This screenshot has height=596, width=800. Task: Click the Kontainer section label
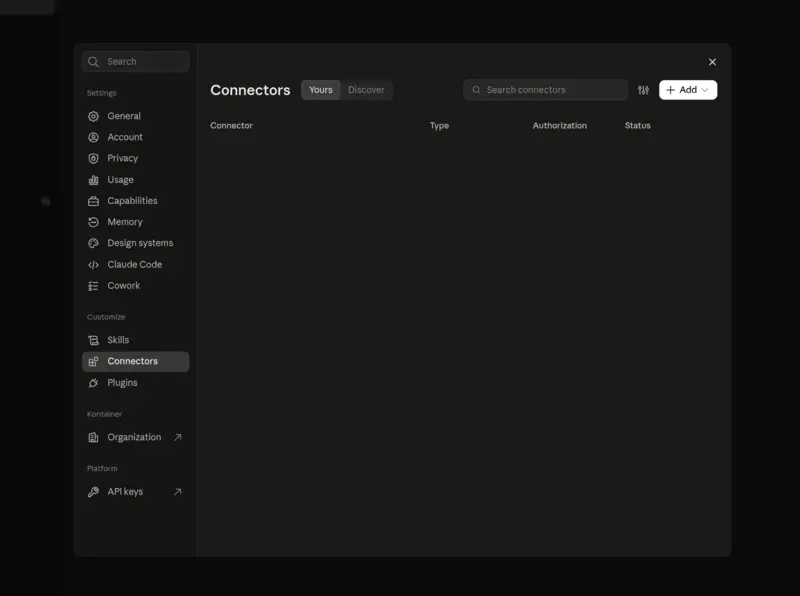point(105,414)
